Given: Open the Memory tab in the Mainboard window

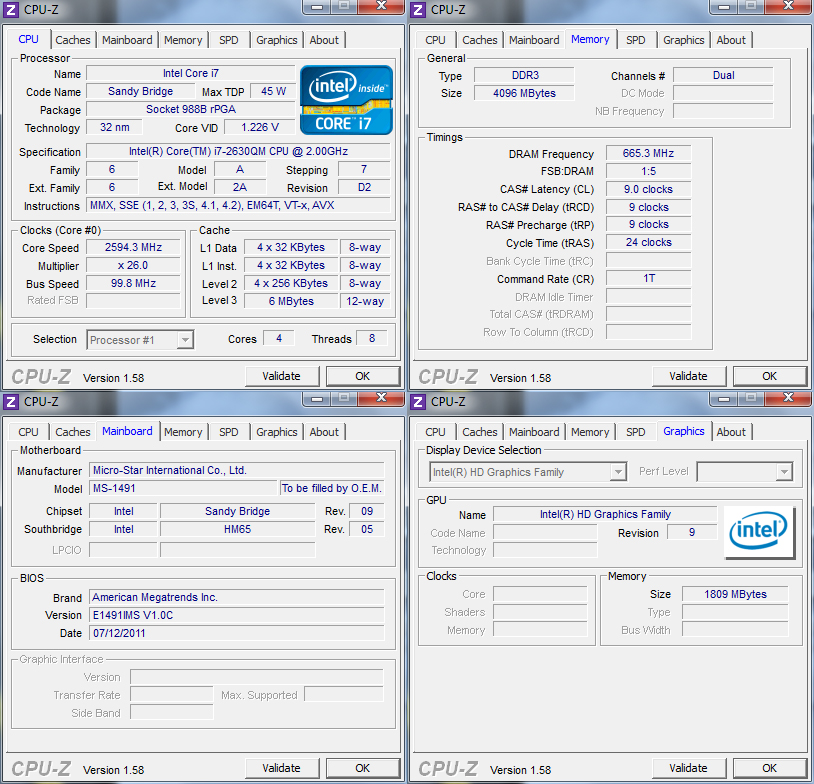Looking at the screenshot, I should pyautogui.click(x=183, y=432).
